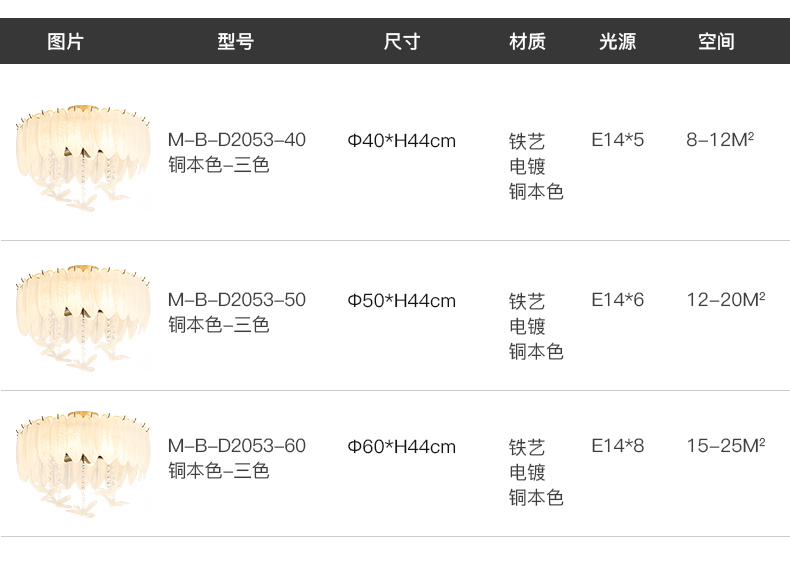Viewport: 790px width, 572px height.
Task: Select the 型号 column header
Action: (236, 41)
